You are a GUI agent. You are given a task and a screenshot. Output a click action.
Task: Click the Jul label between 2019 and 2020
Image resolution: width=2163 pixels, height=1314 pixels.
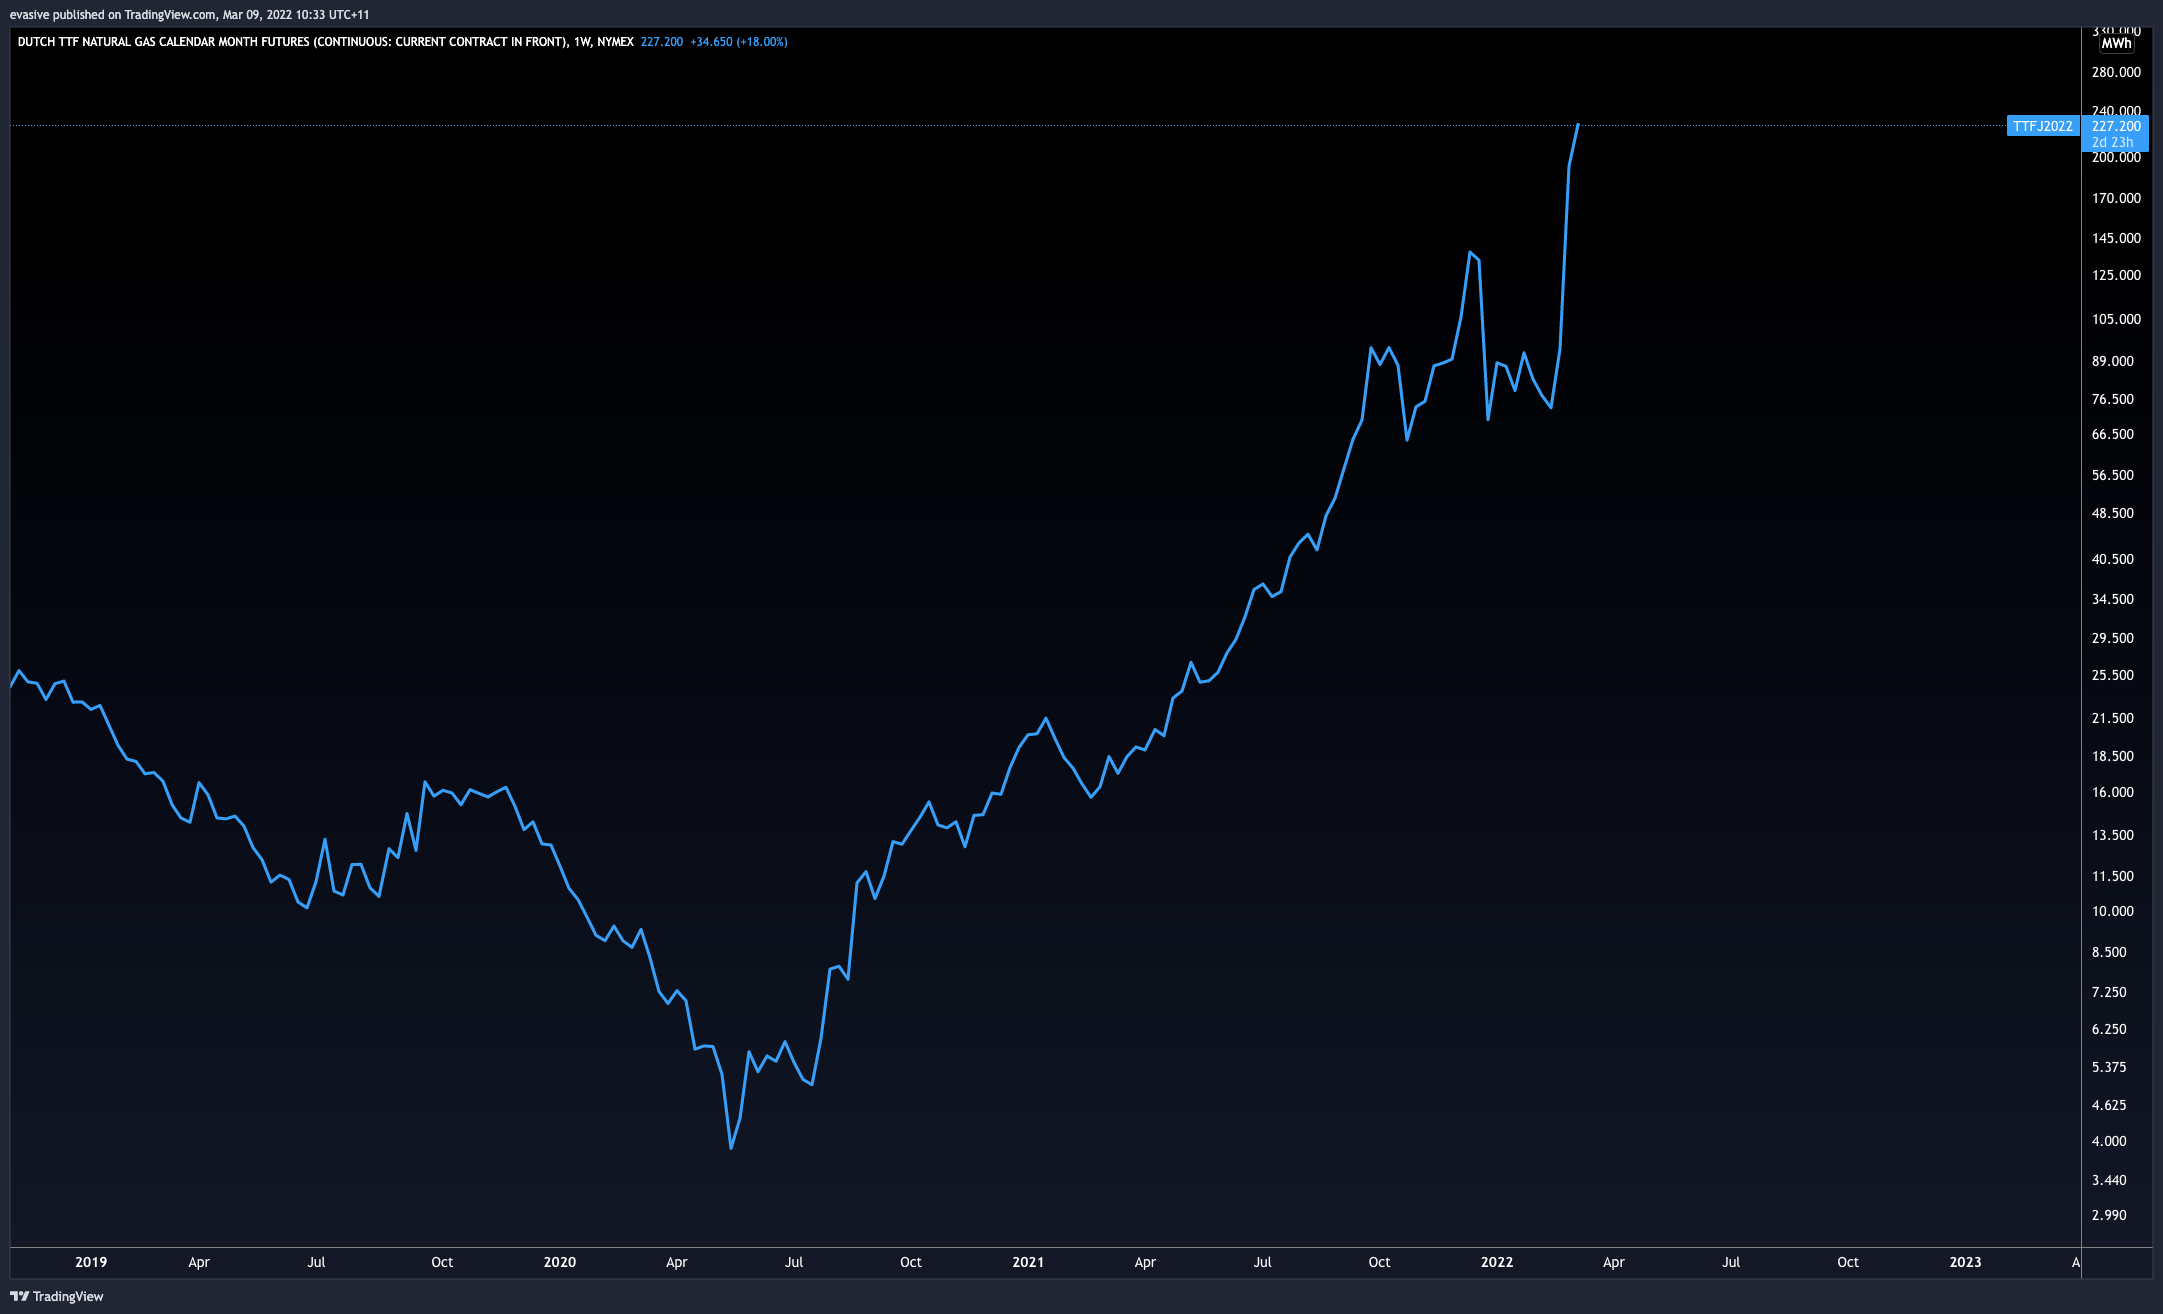[x=316, y=1262]
